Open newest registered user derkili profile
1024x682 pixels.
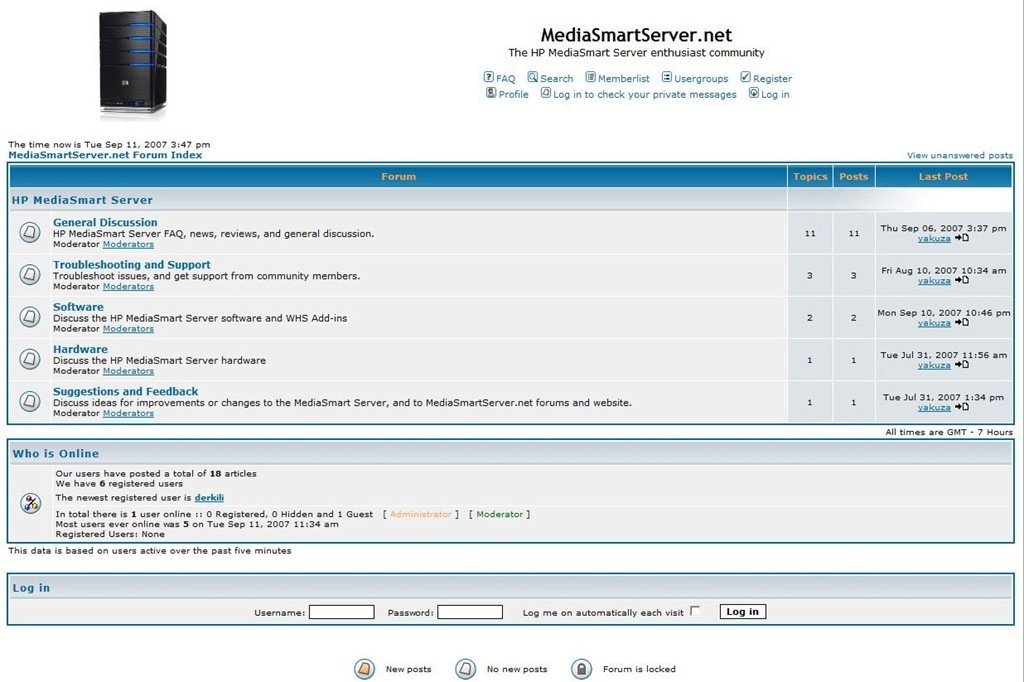[209, 498]
